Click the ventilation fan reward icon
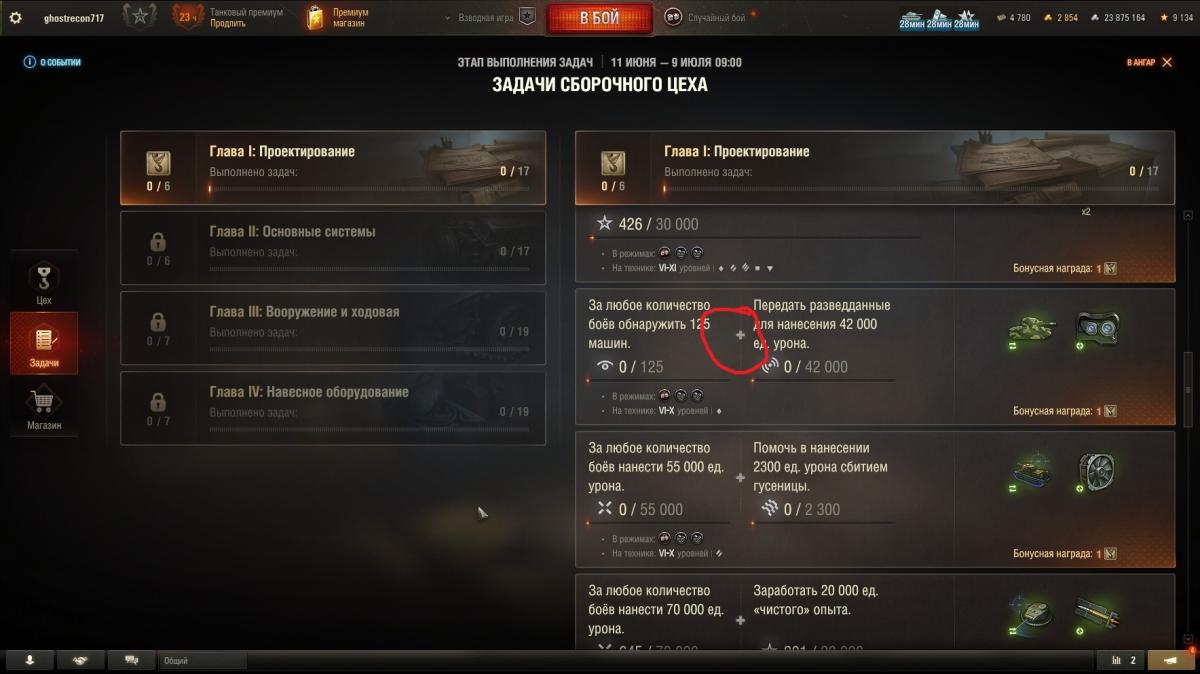The image size is (1200, 674). click(x=1097, y=472)
